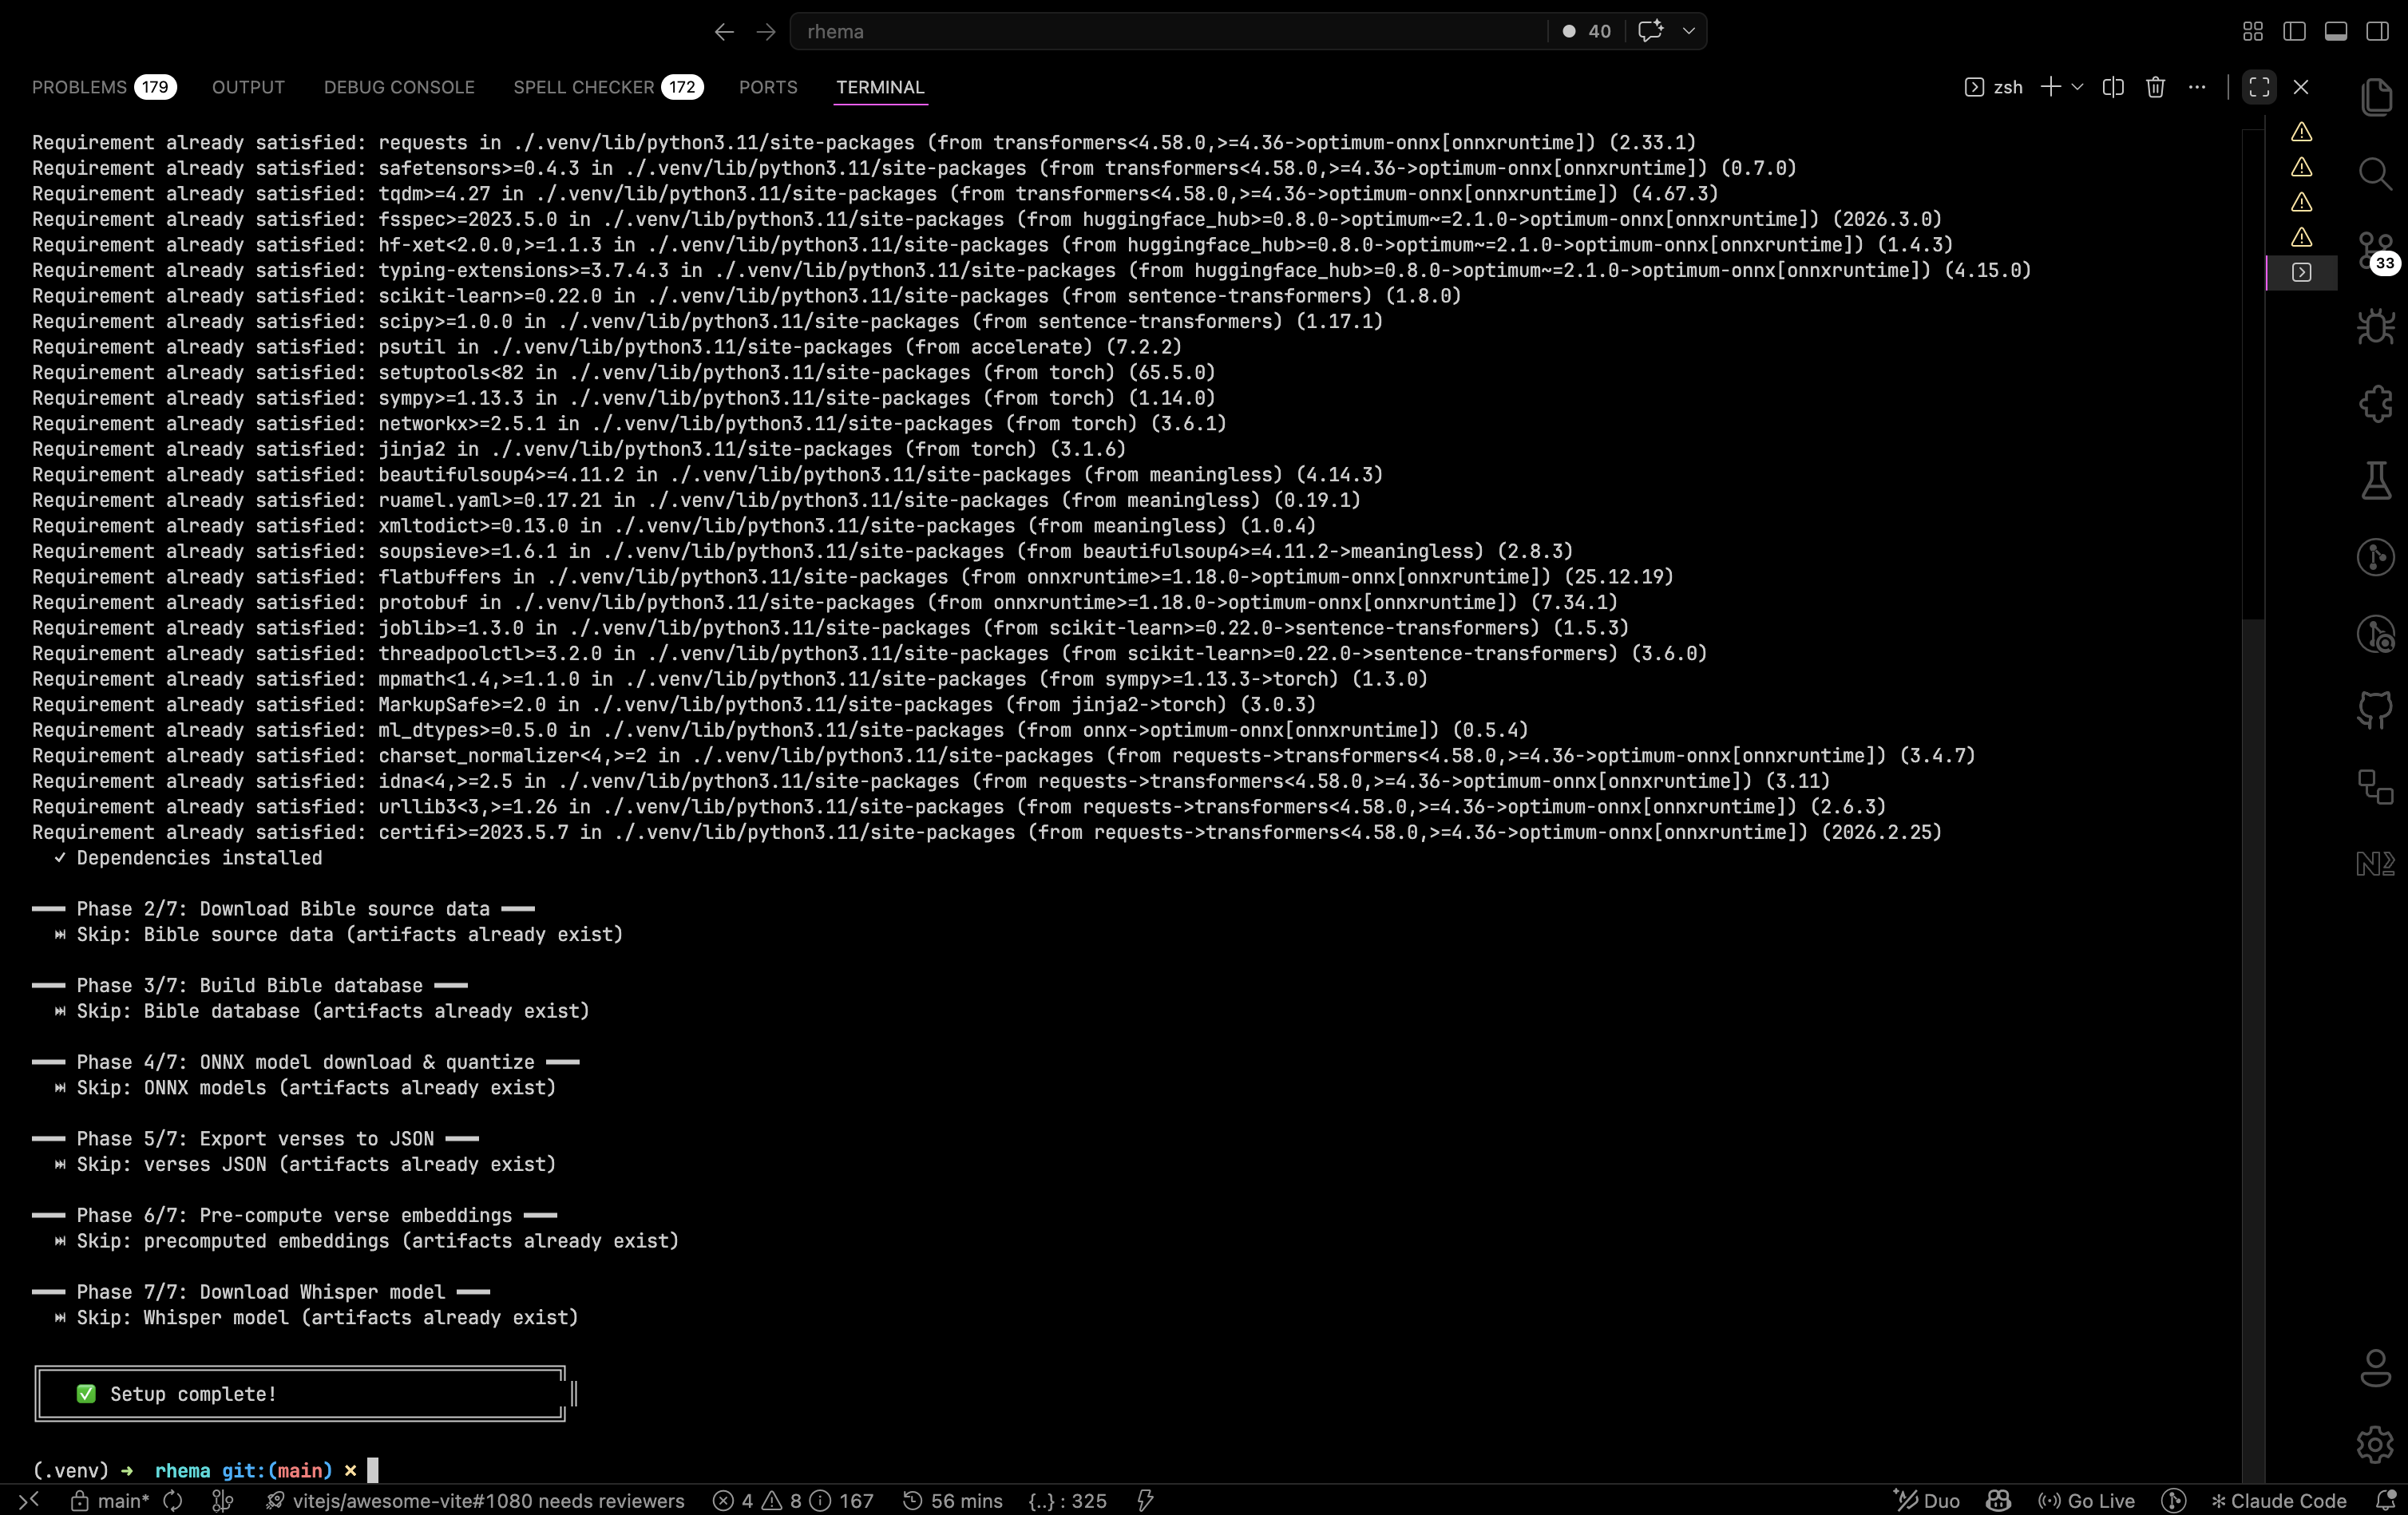Open the chat icon beside command center
This screenshot has height=1515, width=2408.
coord(1651,31)
